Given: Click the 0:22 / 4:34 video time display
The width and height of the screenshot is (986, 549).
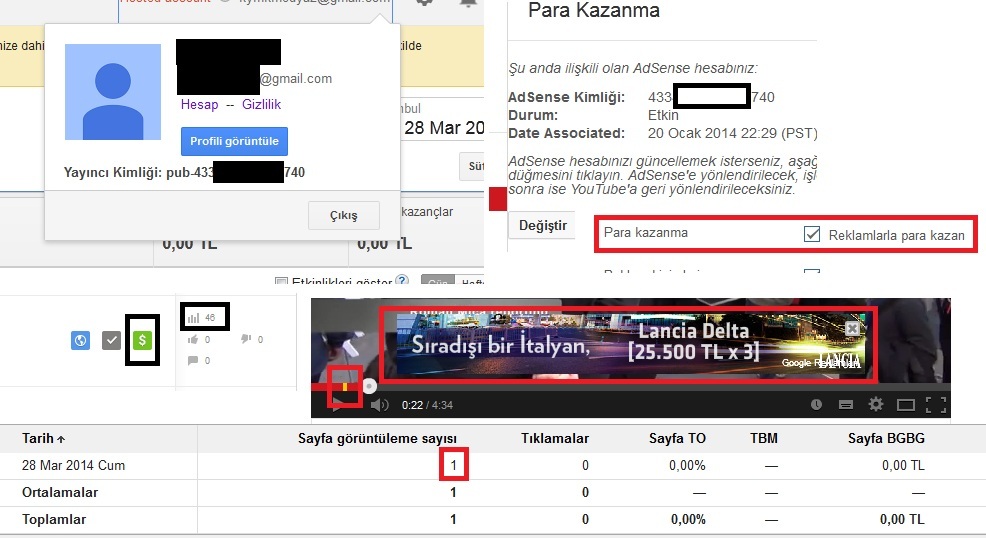Looking at the screenshot, I should (427, 405).
